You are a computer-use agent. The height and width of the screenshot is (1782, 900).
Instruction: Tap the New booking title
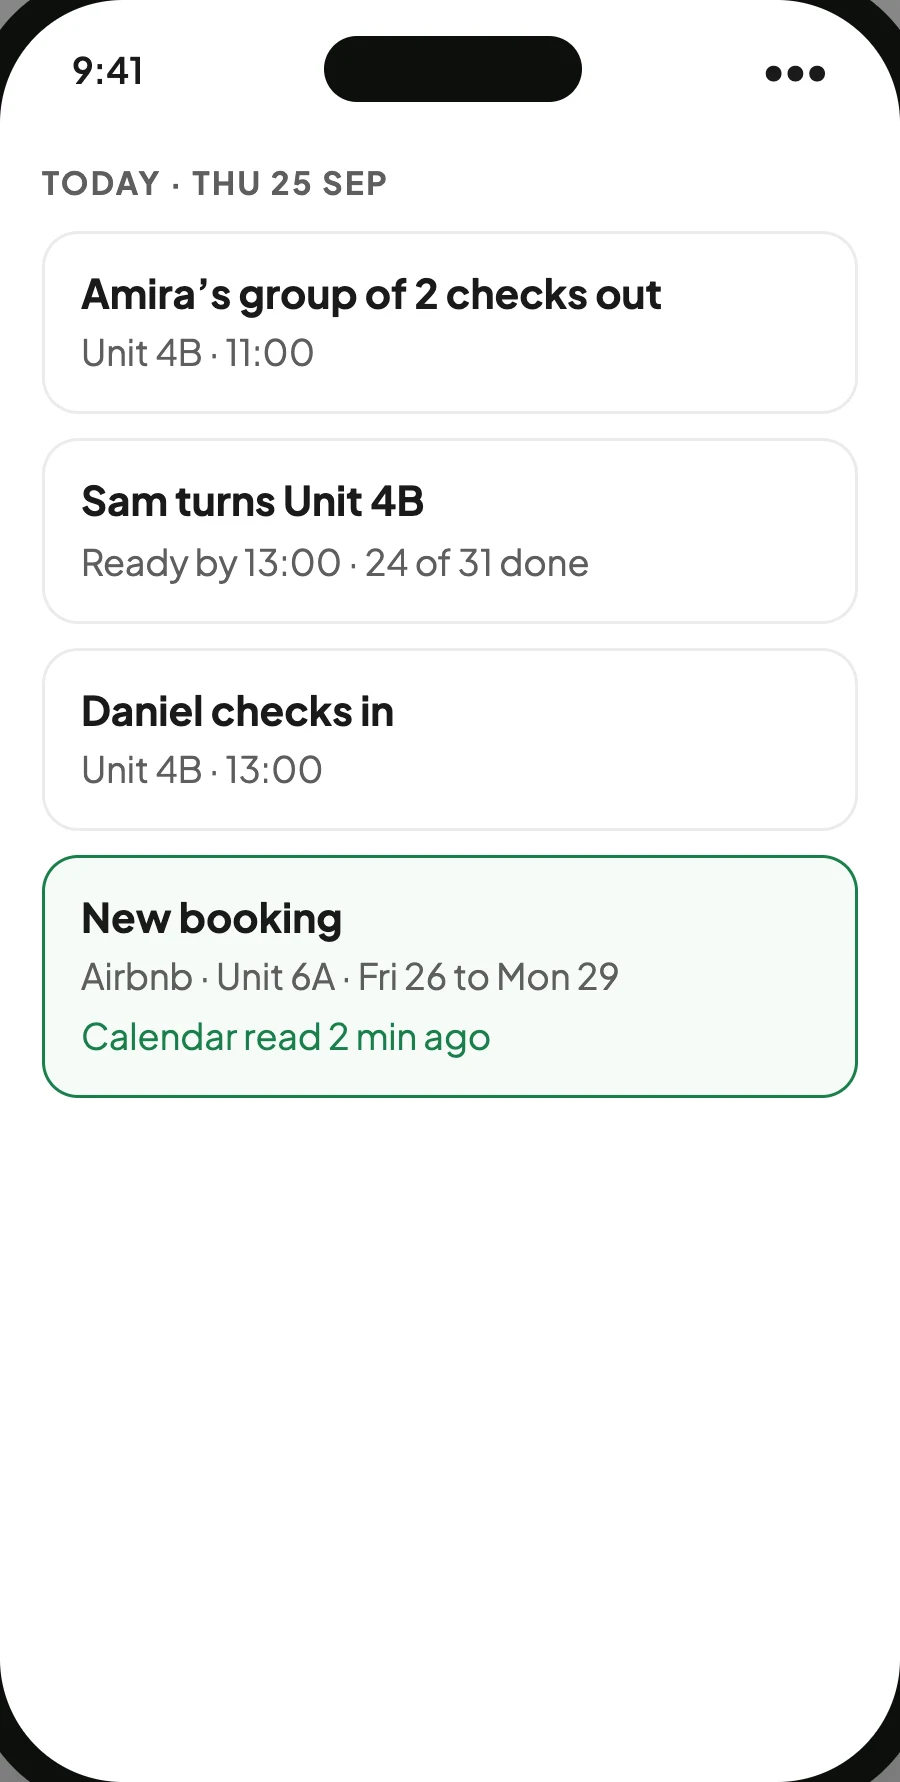(212, 919)
